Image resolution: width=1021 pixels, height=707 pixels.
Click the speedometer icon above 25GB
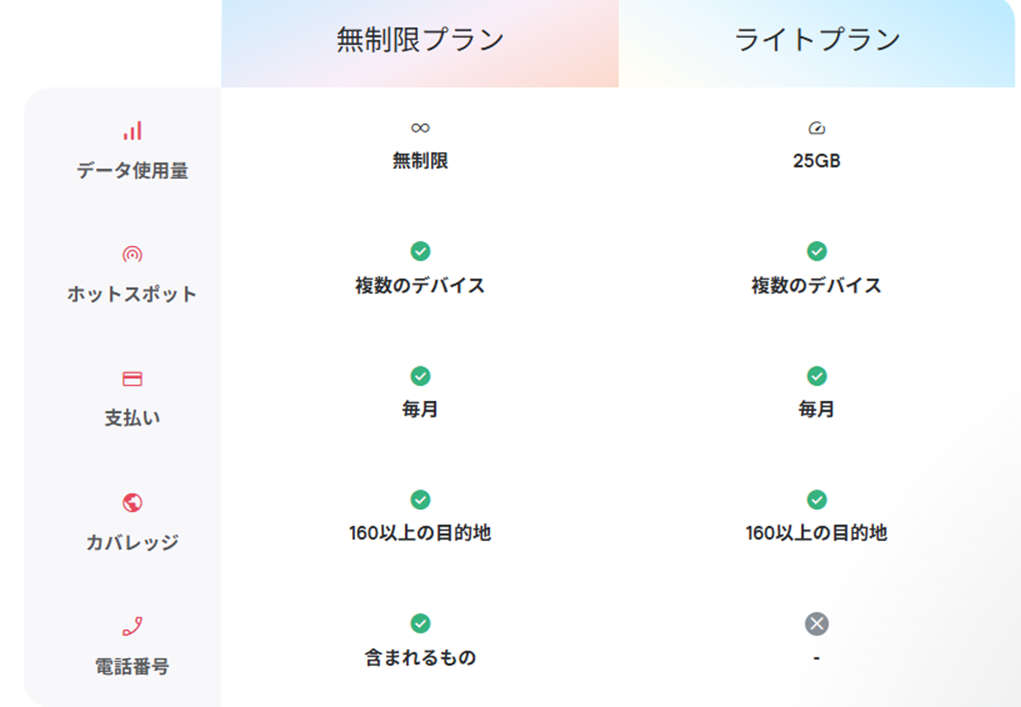816,128
